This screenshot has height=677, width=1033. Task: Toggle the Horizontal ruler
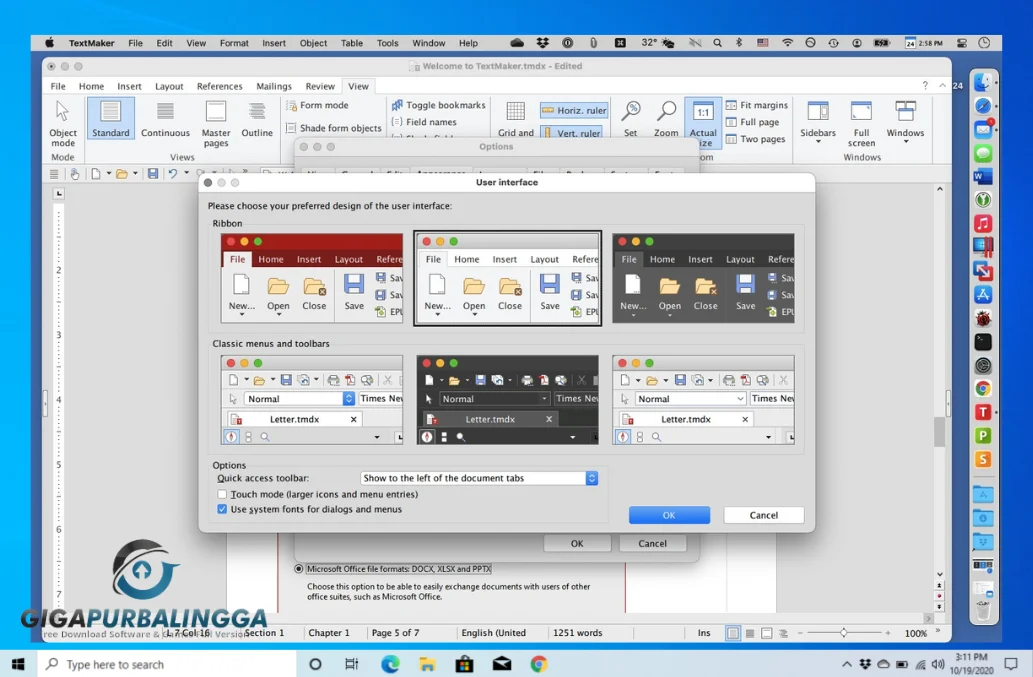(x=573, y=110)
